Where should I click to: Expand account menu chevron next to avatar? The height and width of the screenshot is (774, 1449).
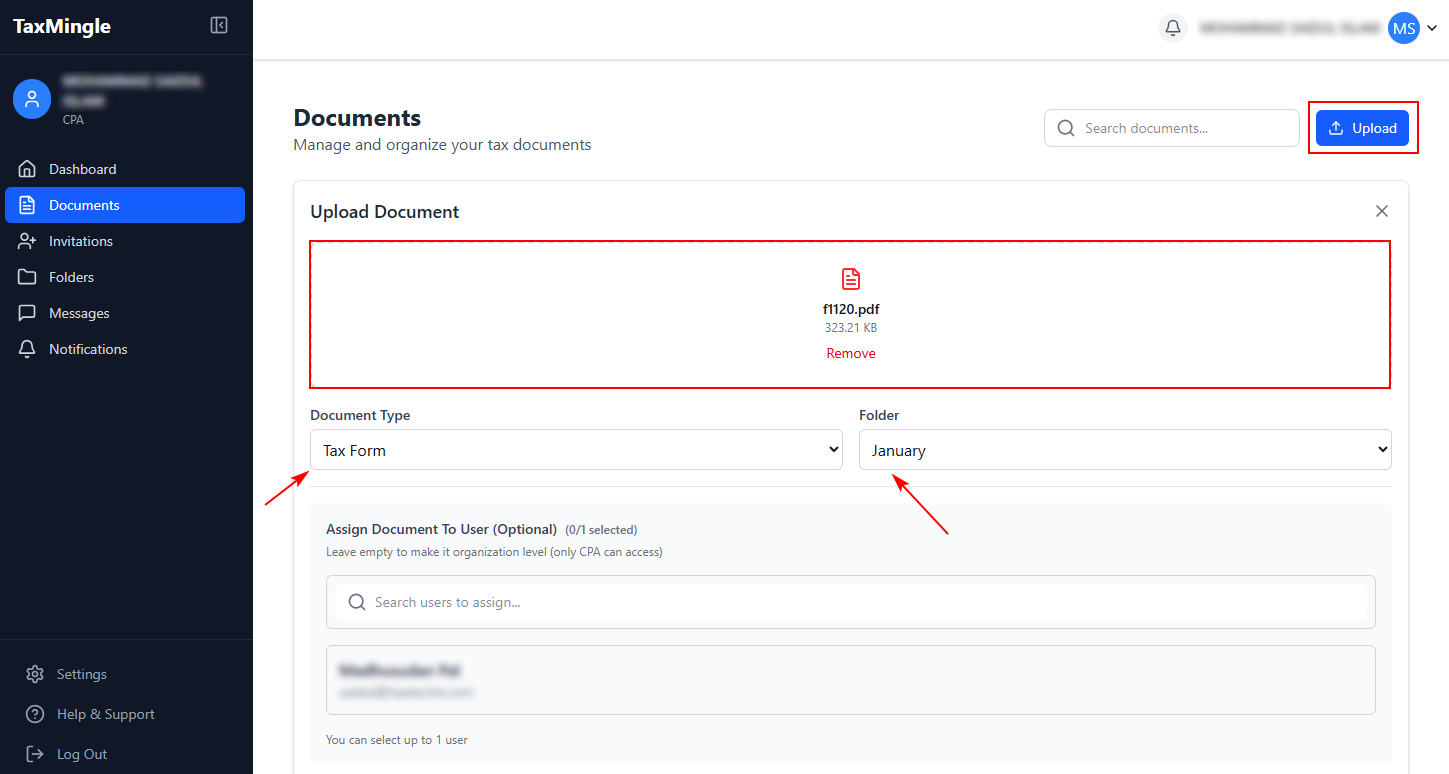(x=1432, y=29)
